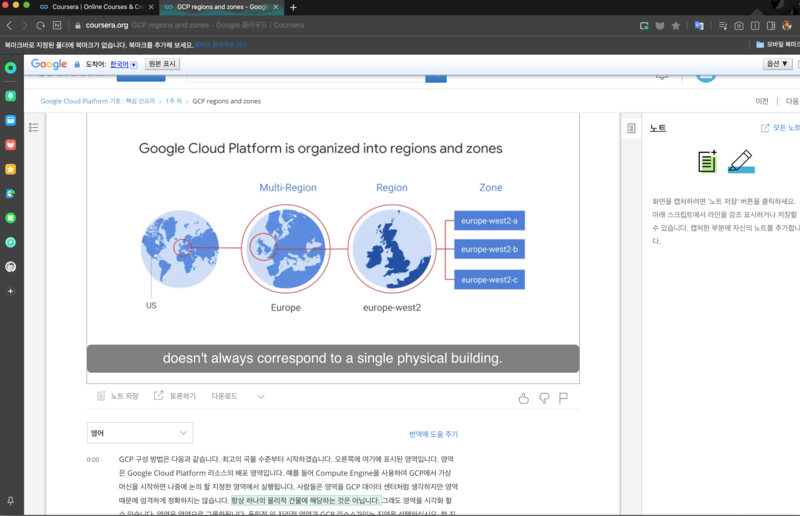The height and width of the screenshot is (516, 800).
Task: Open the red Pocket sidebar icon
Action: pyautogui.click(x=10, y=145)
